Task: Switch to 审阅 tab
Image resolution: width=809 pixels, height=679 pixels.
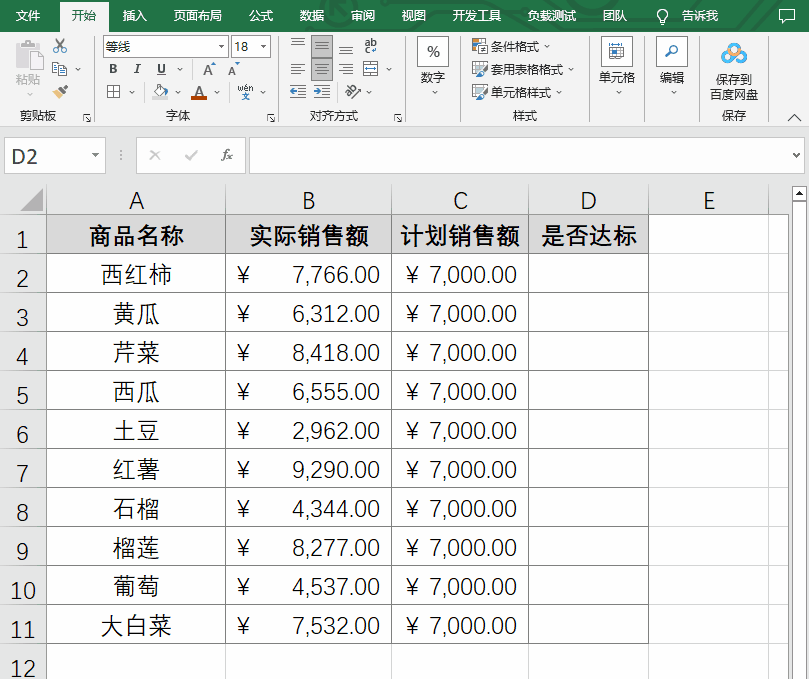Action: click(x=363, y=15)
